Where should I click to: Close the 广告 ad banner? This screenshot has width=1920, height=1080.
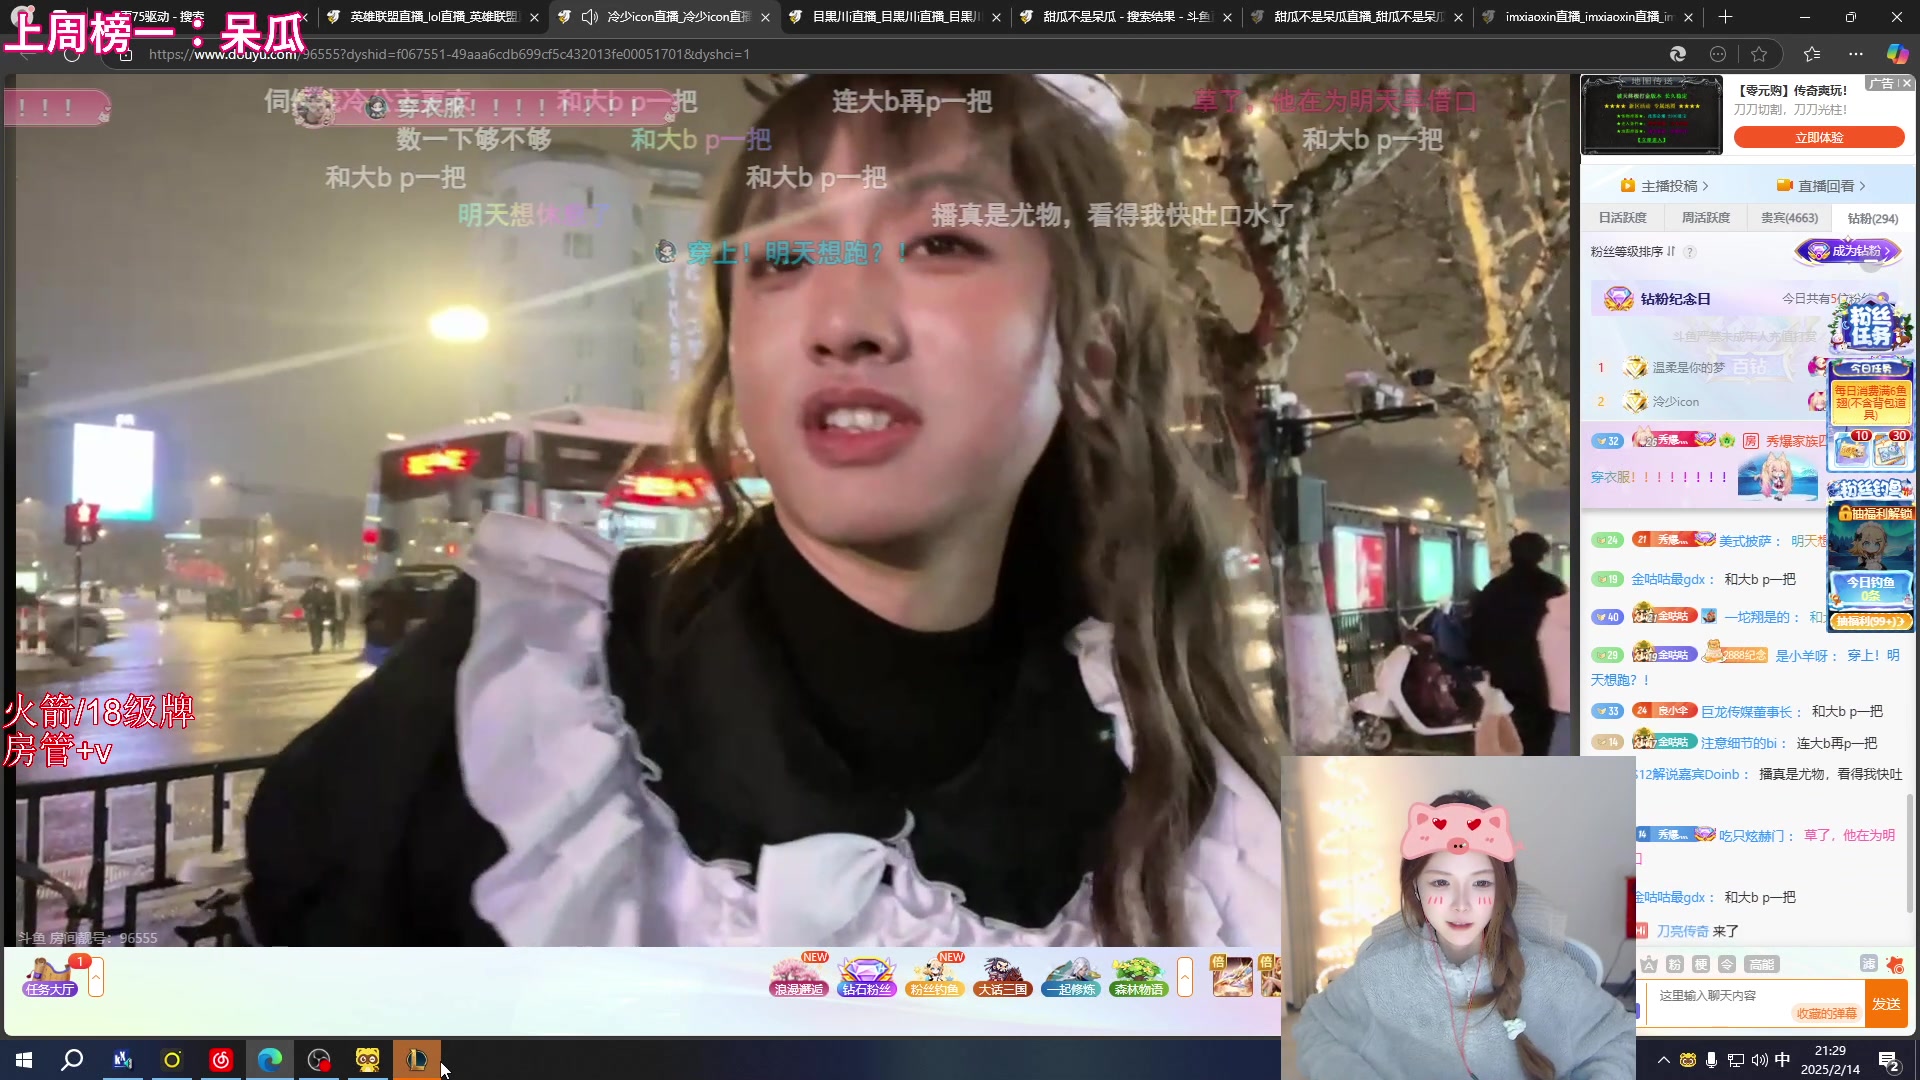pos(1907,84)
